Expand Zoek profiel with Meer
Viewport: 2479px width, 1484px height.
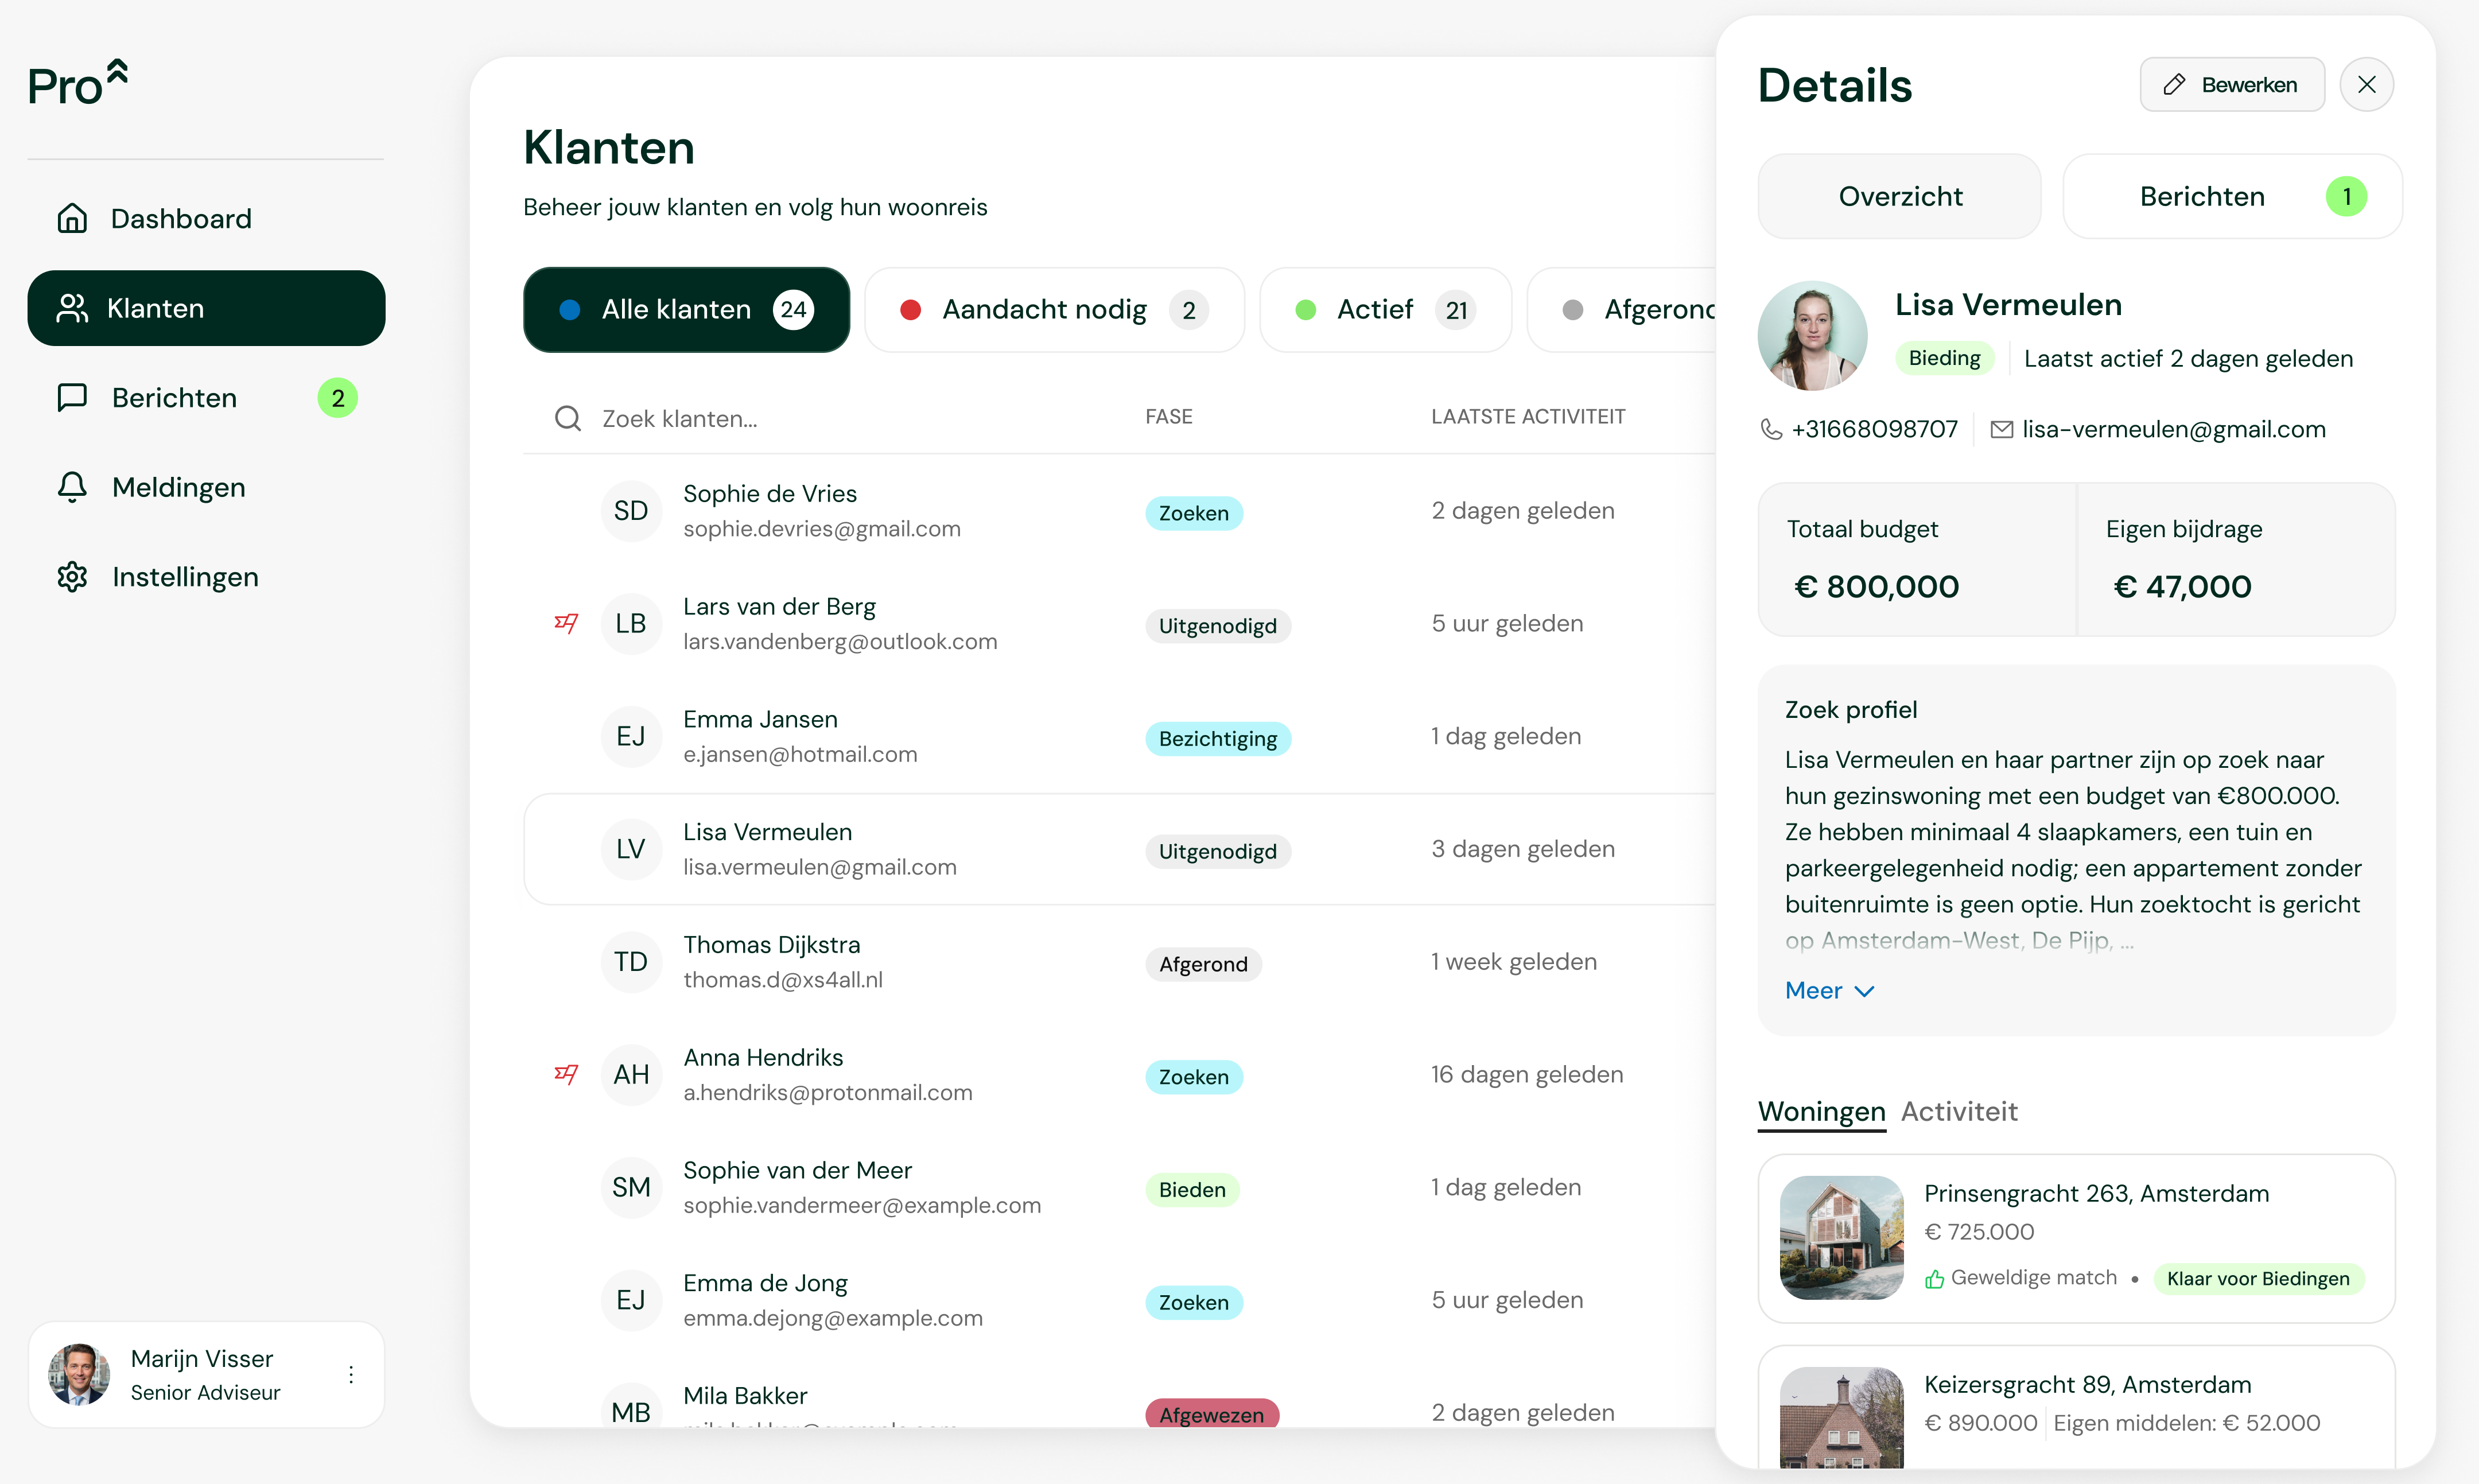pos(1829,990)
